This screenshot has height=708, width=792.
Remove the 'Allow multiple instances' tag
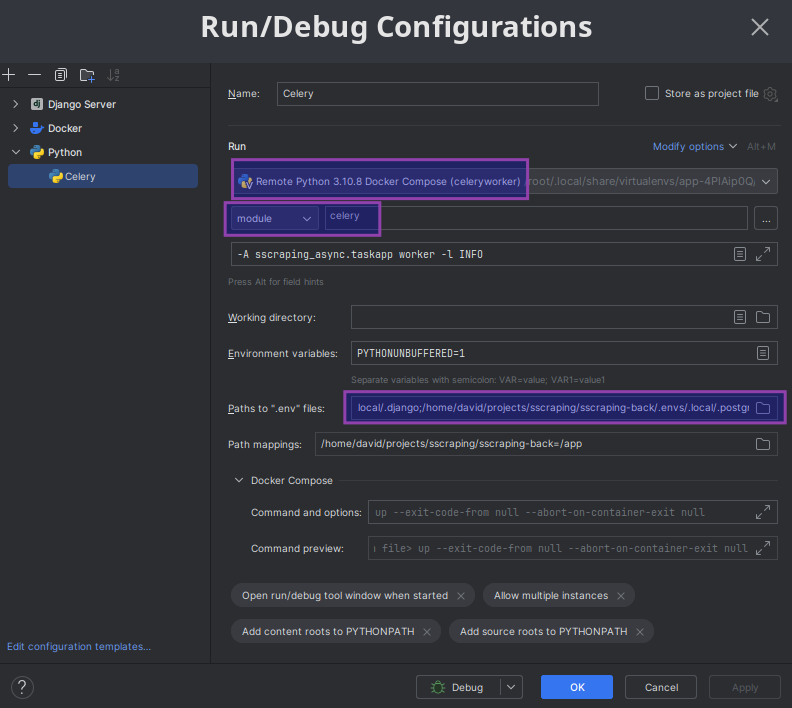(x=621, y=596)
